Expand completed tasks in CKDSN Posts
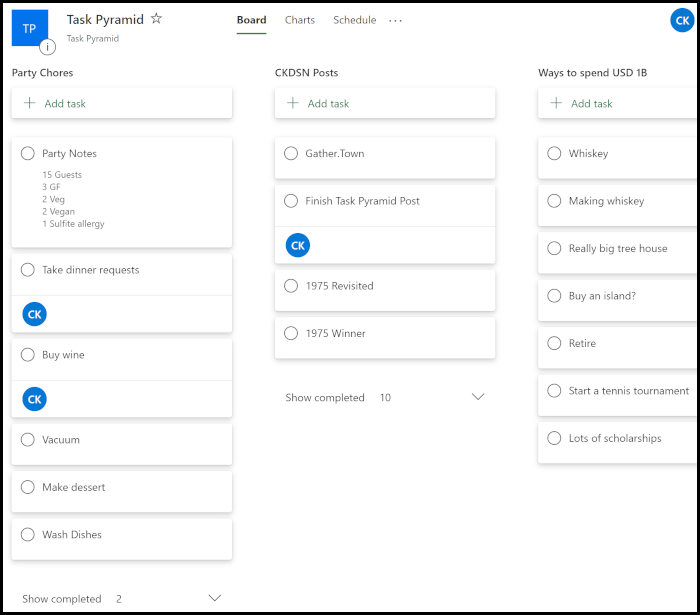The height and width of the screenshot is (615, 700). [x=477, y=397]
